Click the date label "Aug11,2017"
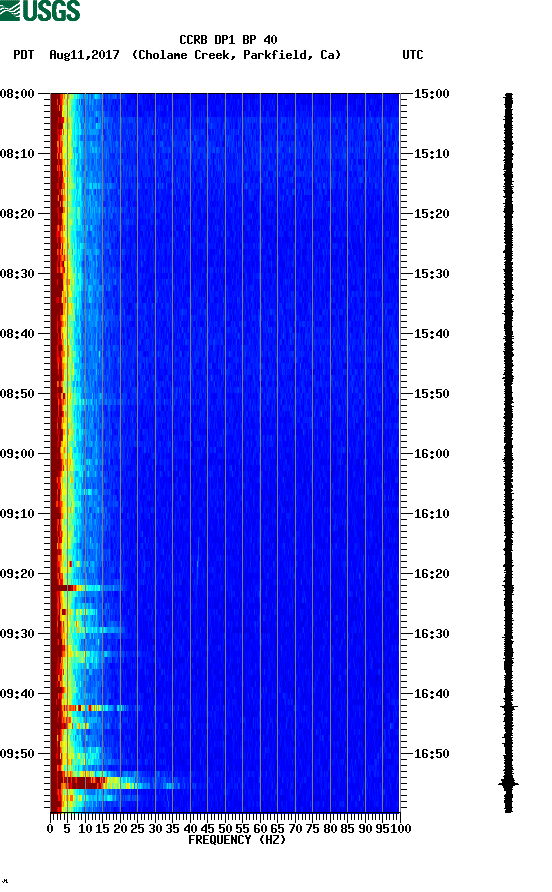The height and width of the screenshot is (892, 552). pos(84,55)
